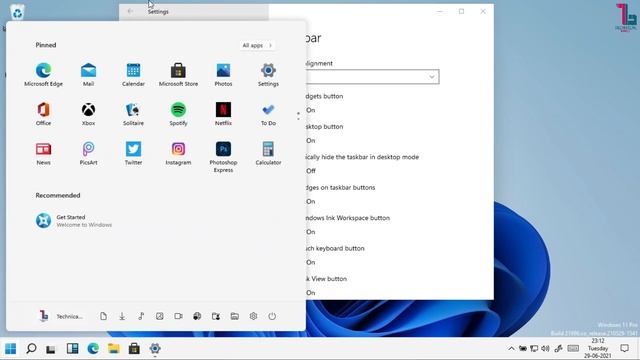Launch Calendar from the Start menu
This screenshot has width=640, height=360.
point(133,74)
